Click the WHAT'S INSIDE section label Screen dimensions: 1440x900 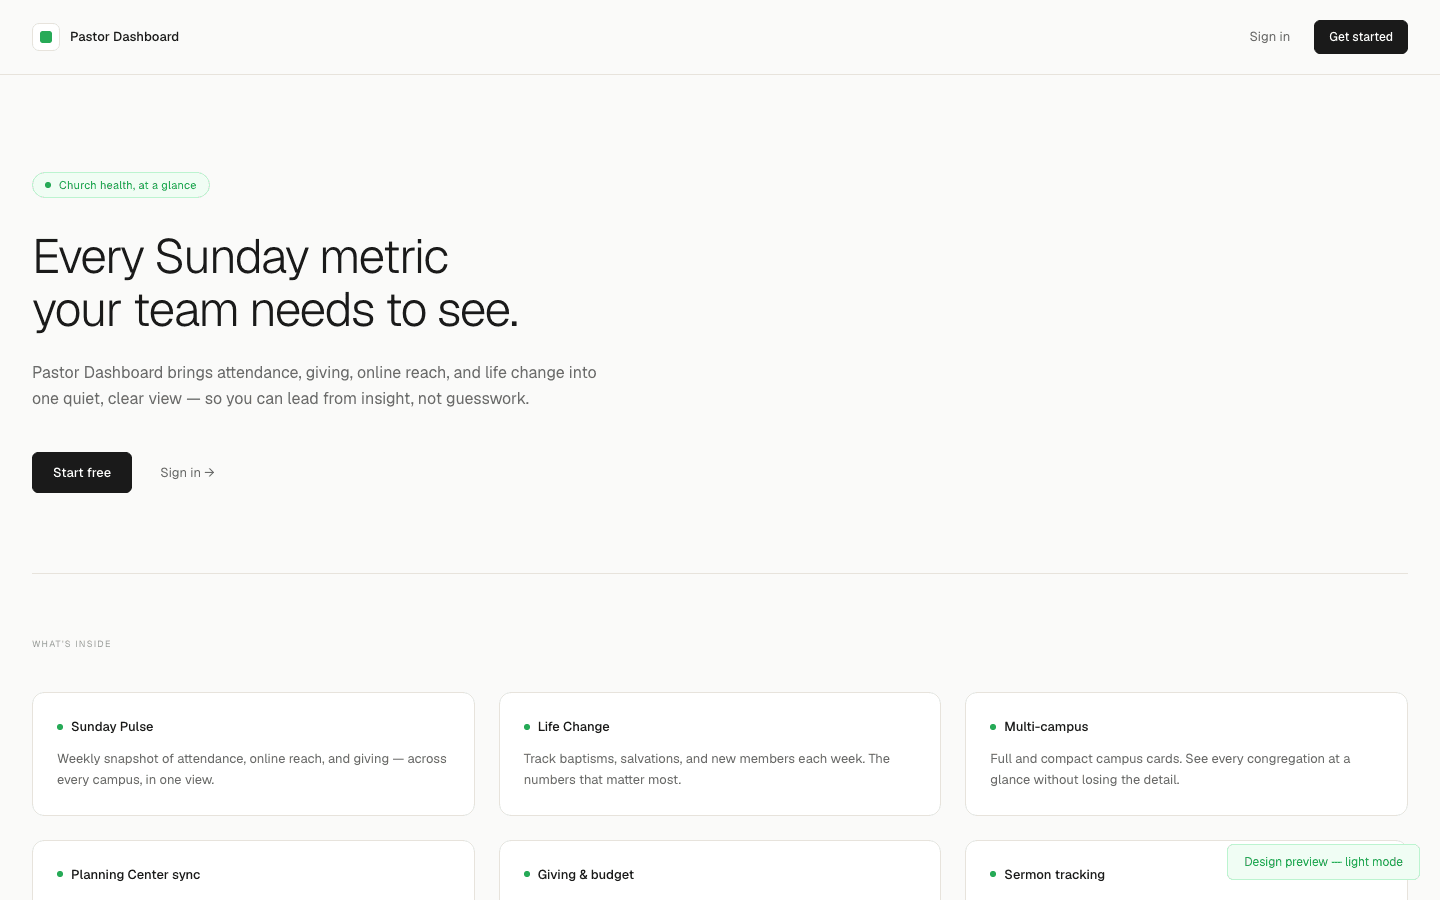pyautogui.click(x=72, y=644)
